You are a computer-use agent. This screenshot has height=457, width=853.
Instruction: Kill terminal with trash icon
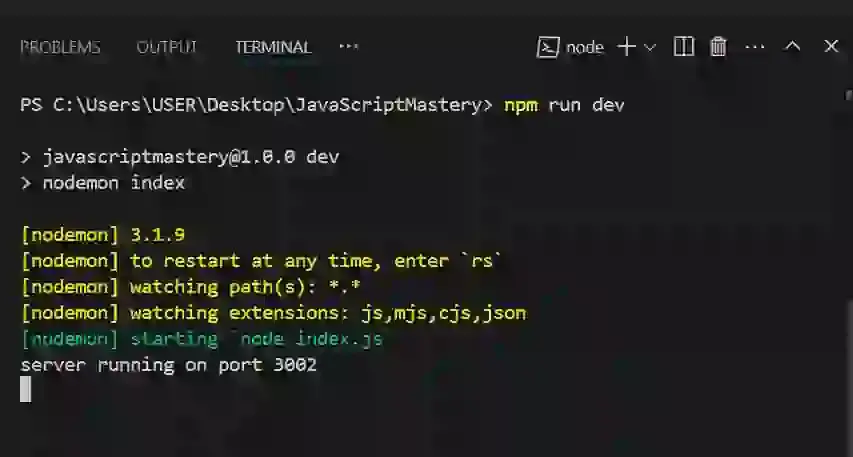[718, 47]
